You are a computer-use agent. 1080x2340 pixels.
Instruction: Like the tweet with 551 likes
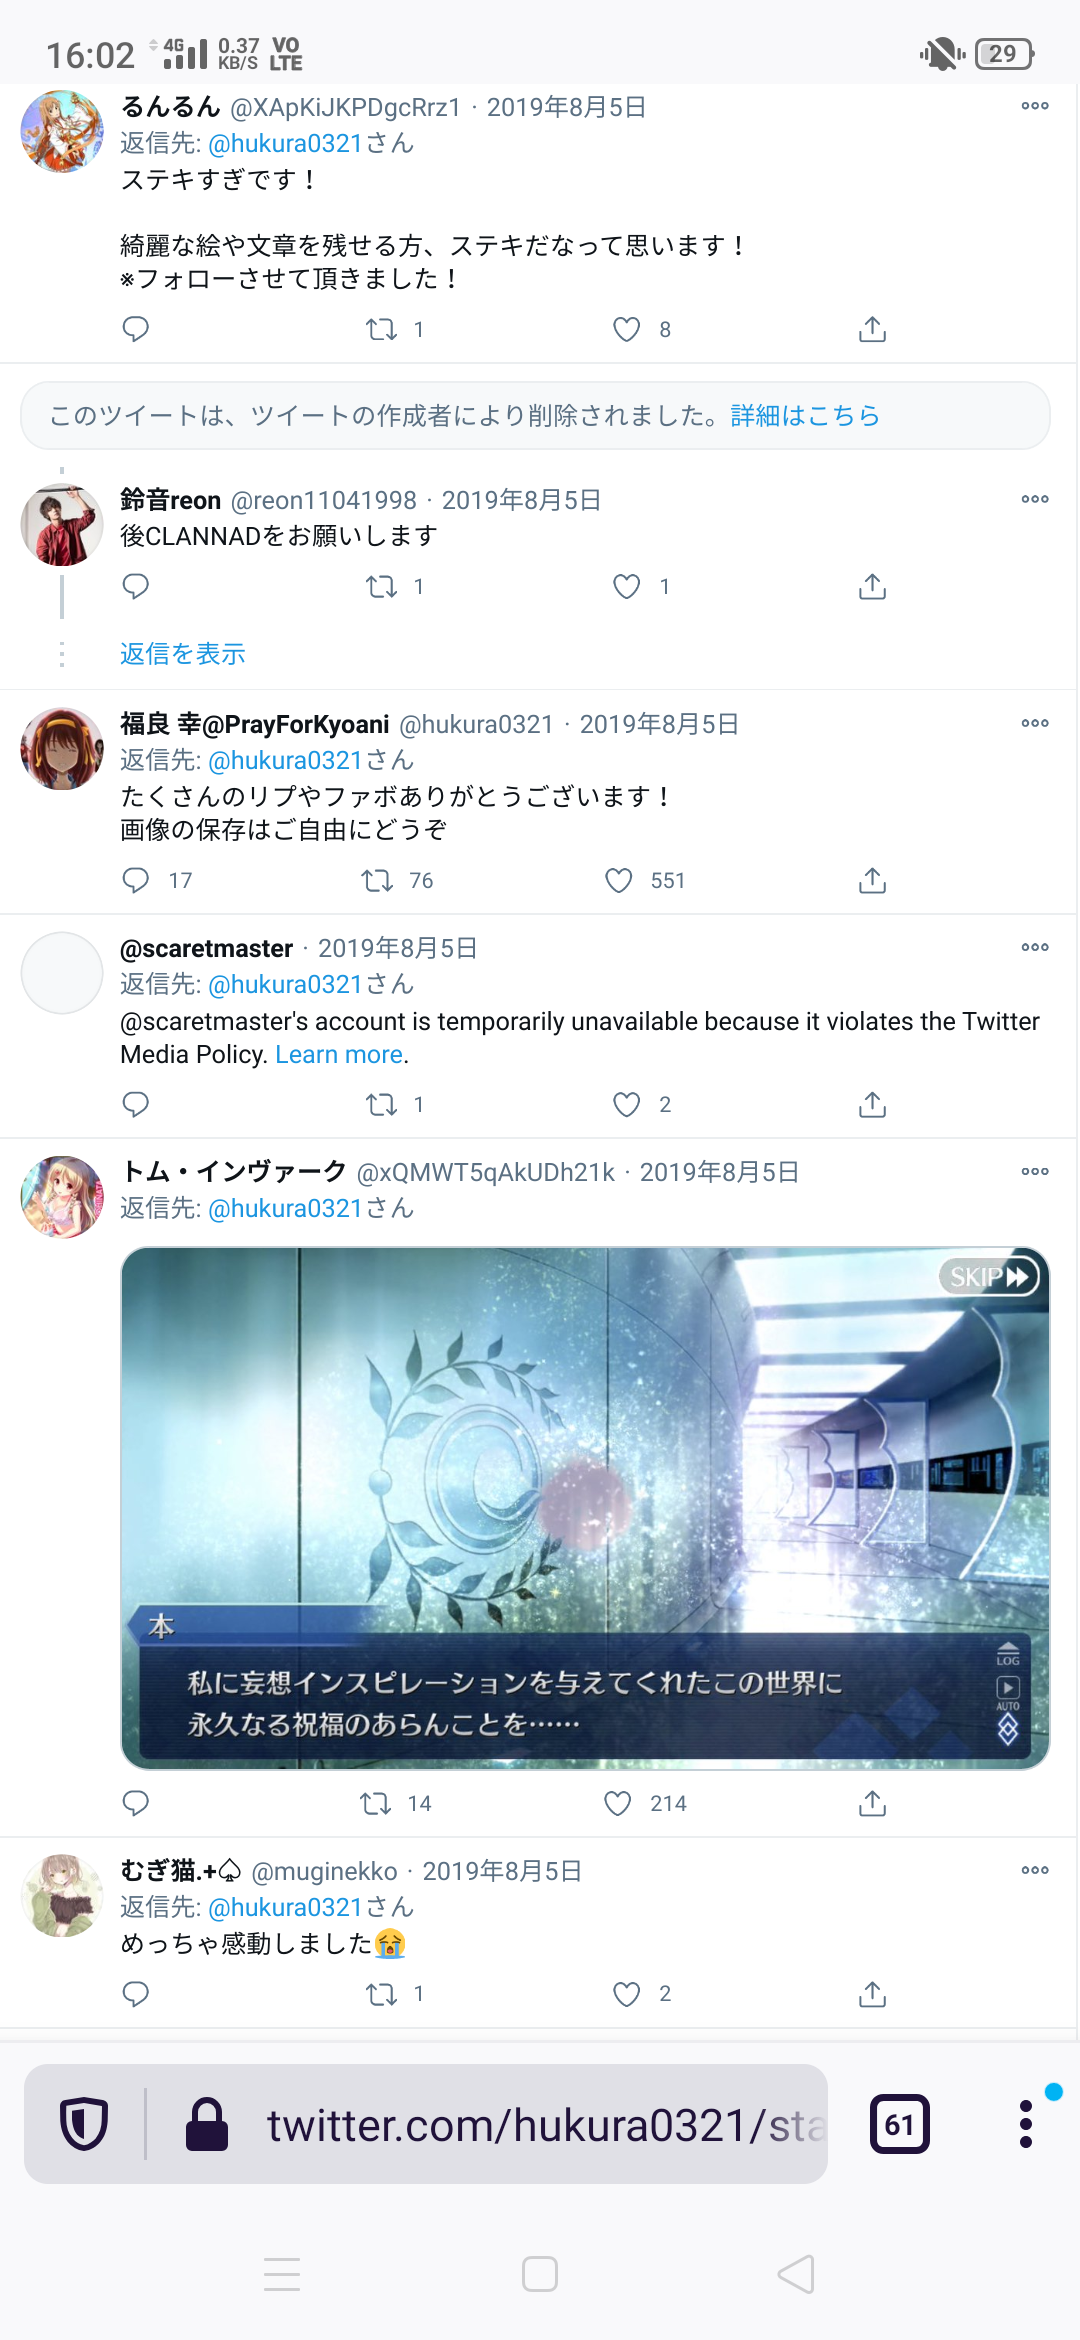click(x=619, y=880)
